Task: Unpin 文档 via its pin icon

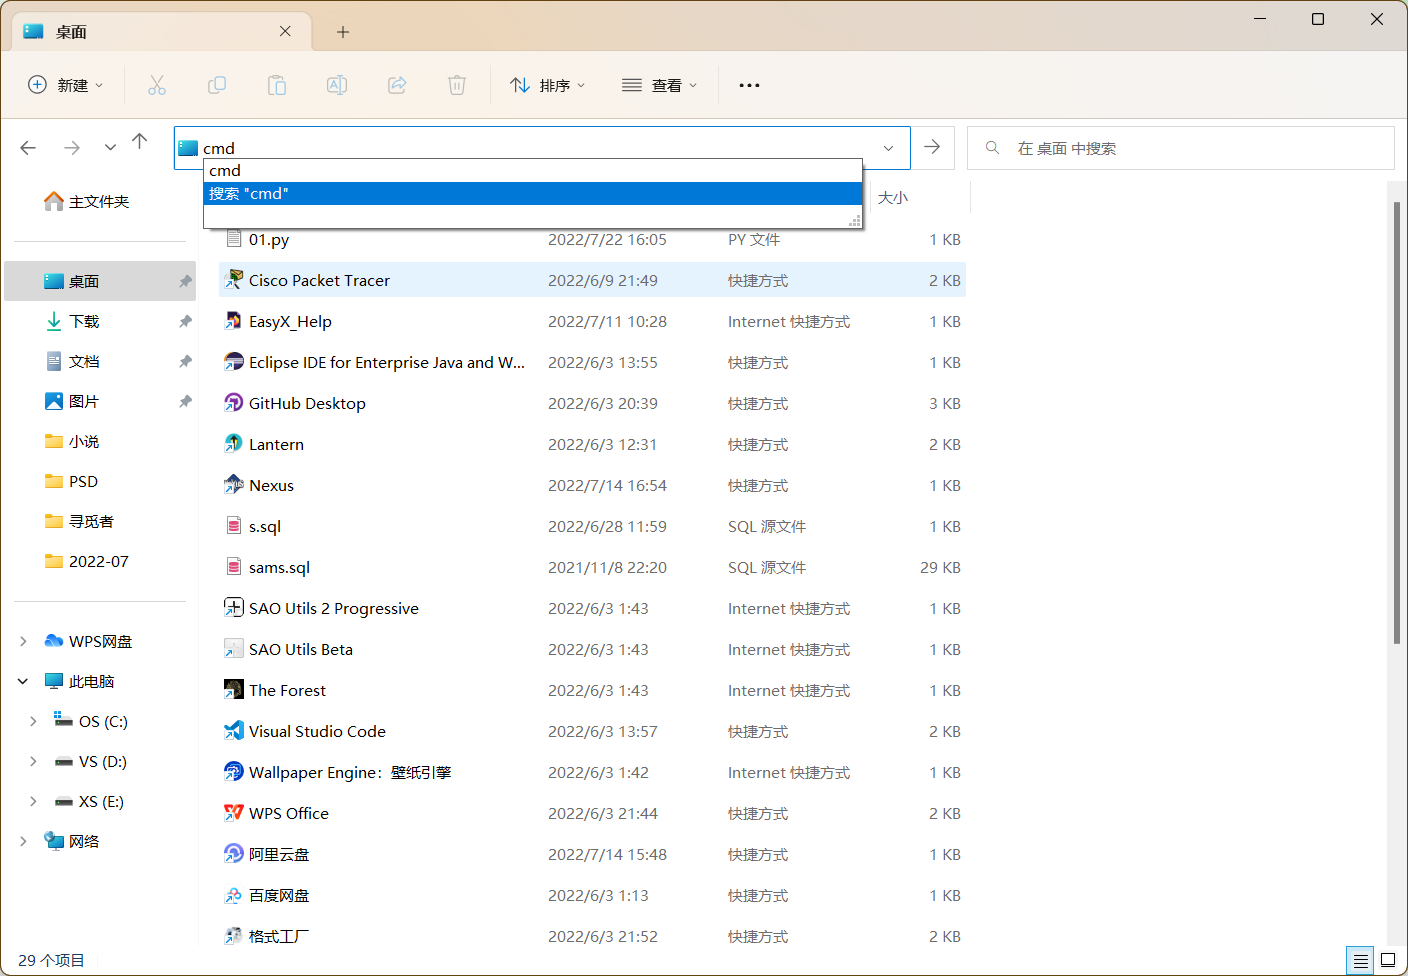Action: click(x=185, y=361)
